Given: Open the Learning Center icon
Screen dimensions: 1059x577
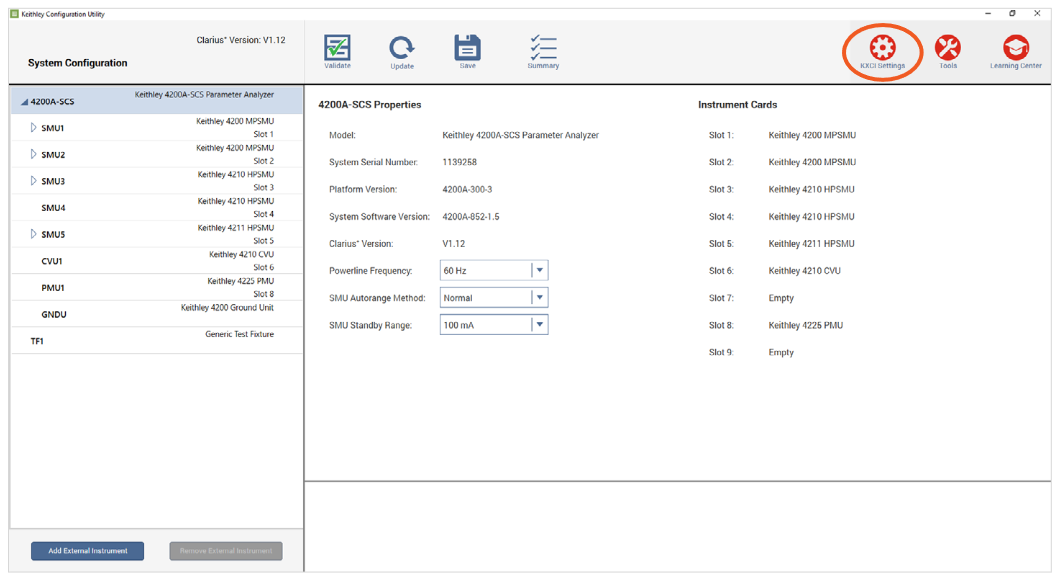Looking at the screenshot, I should pos(1015,49).
